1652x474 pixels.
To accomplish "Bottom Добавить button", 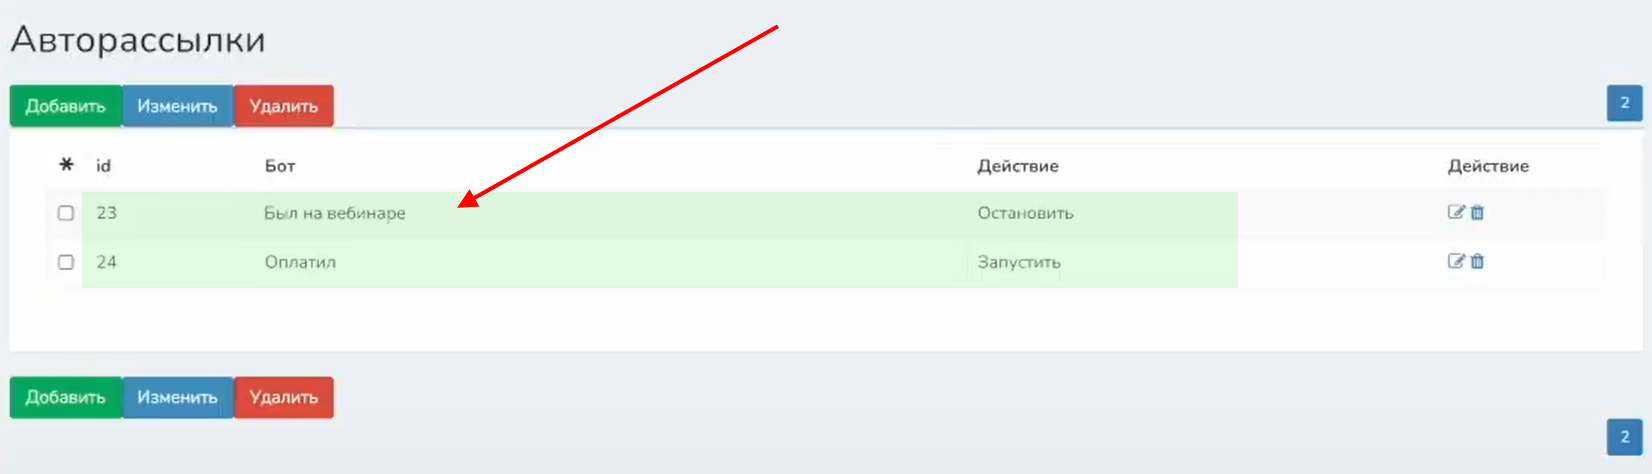I will (x=66, y=397).
